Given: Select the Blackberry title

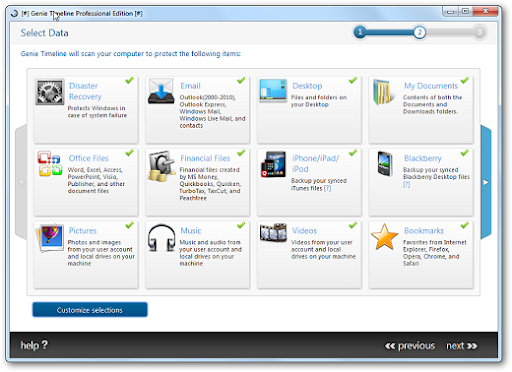Looking at the screenshot, I should click(x=423, y=158).
